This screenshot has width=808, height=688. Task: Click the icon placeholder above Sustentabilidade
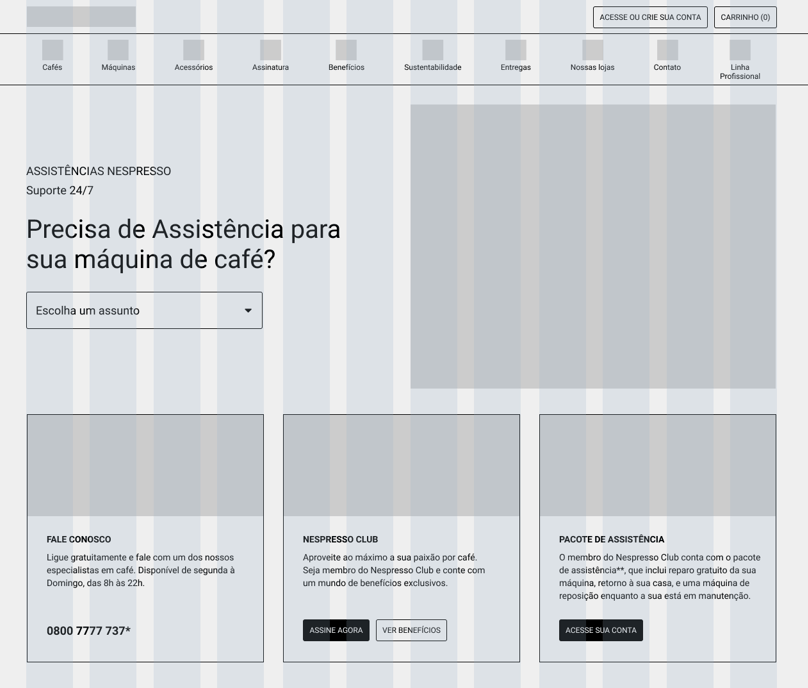point(433,50)
